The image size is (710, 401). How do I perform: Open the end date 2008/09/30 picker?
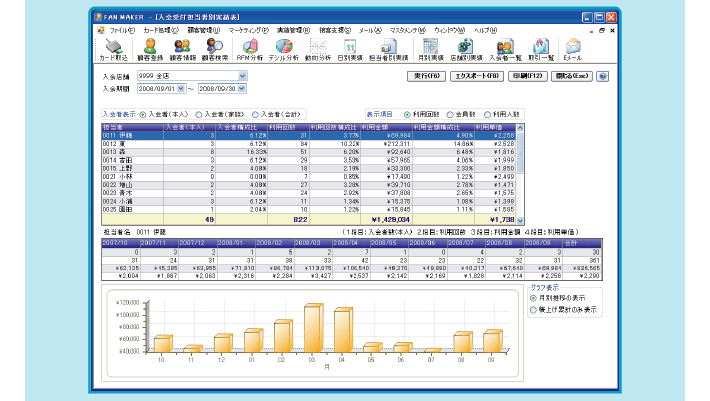coord(242,89)
